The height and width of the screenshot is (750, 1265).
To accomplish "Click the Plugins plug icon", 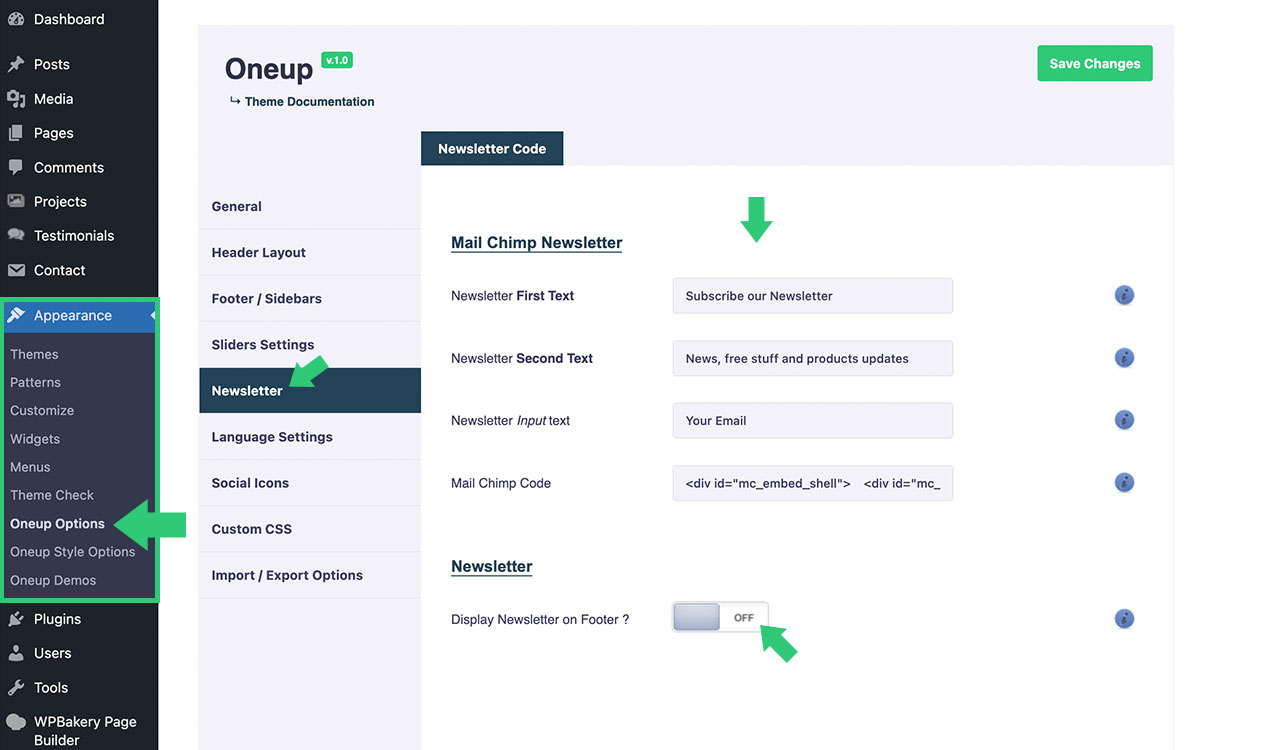I will coord(16,619).
